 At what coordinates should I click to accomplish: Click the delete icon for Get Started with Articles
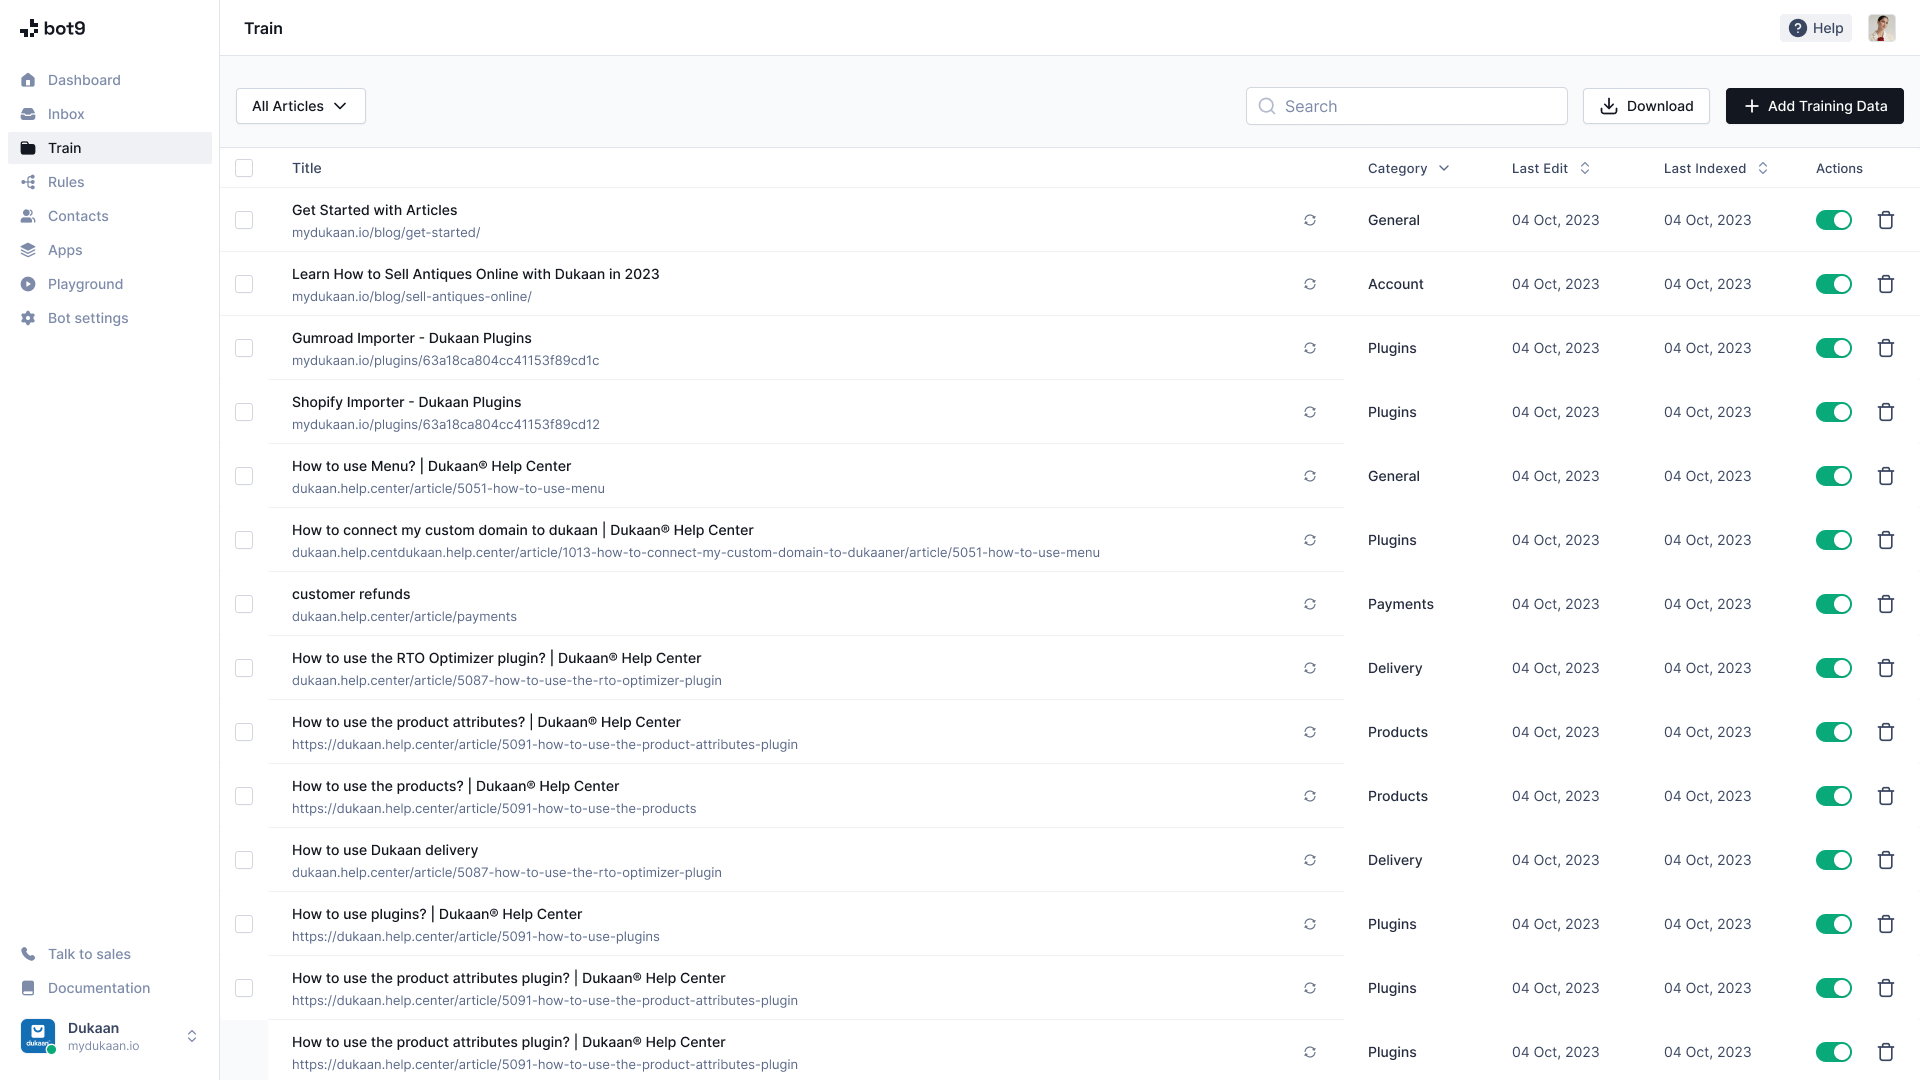coord(1886,220)
